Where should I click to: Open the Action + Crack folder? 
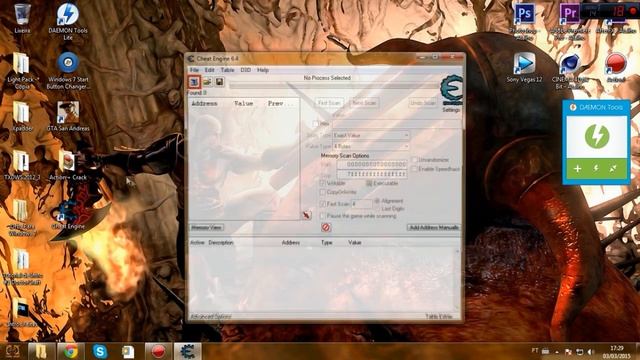tap(68, 165)
